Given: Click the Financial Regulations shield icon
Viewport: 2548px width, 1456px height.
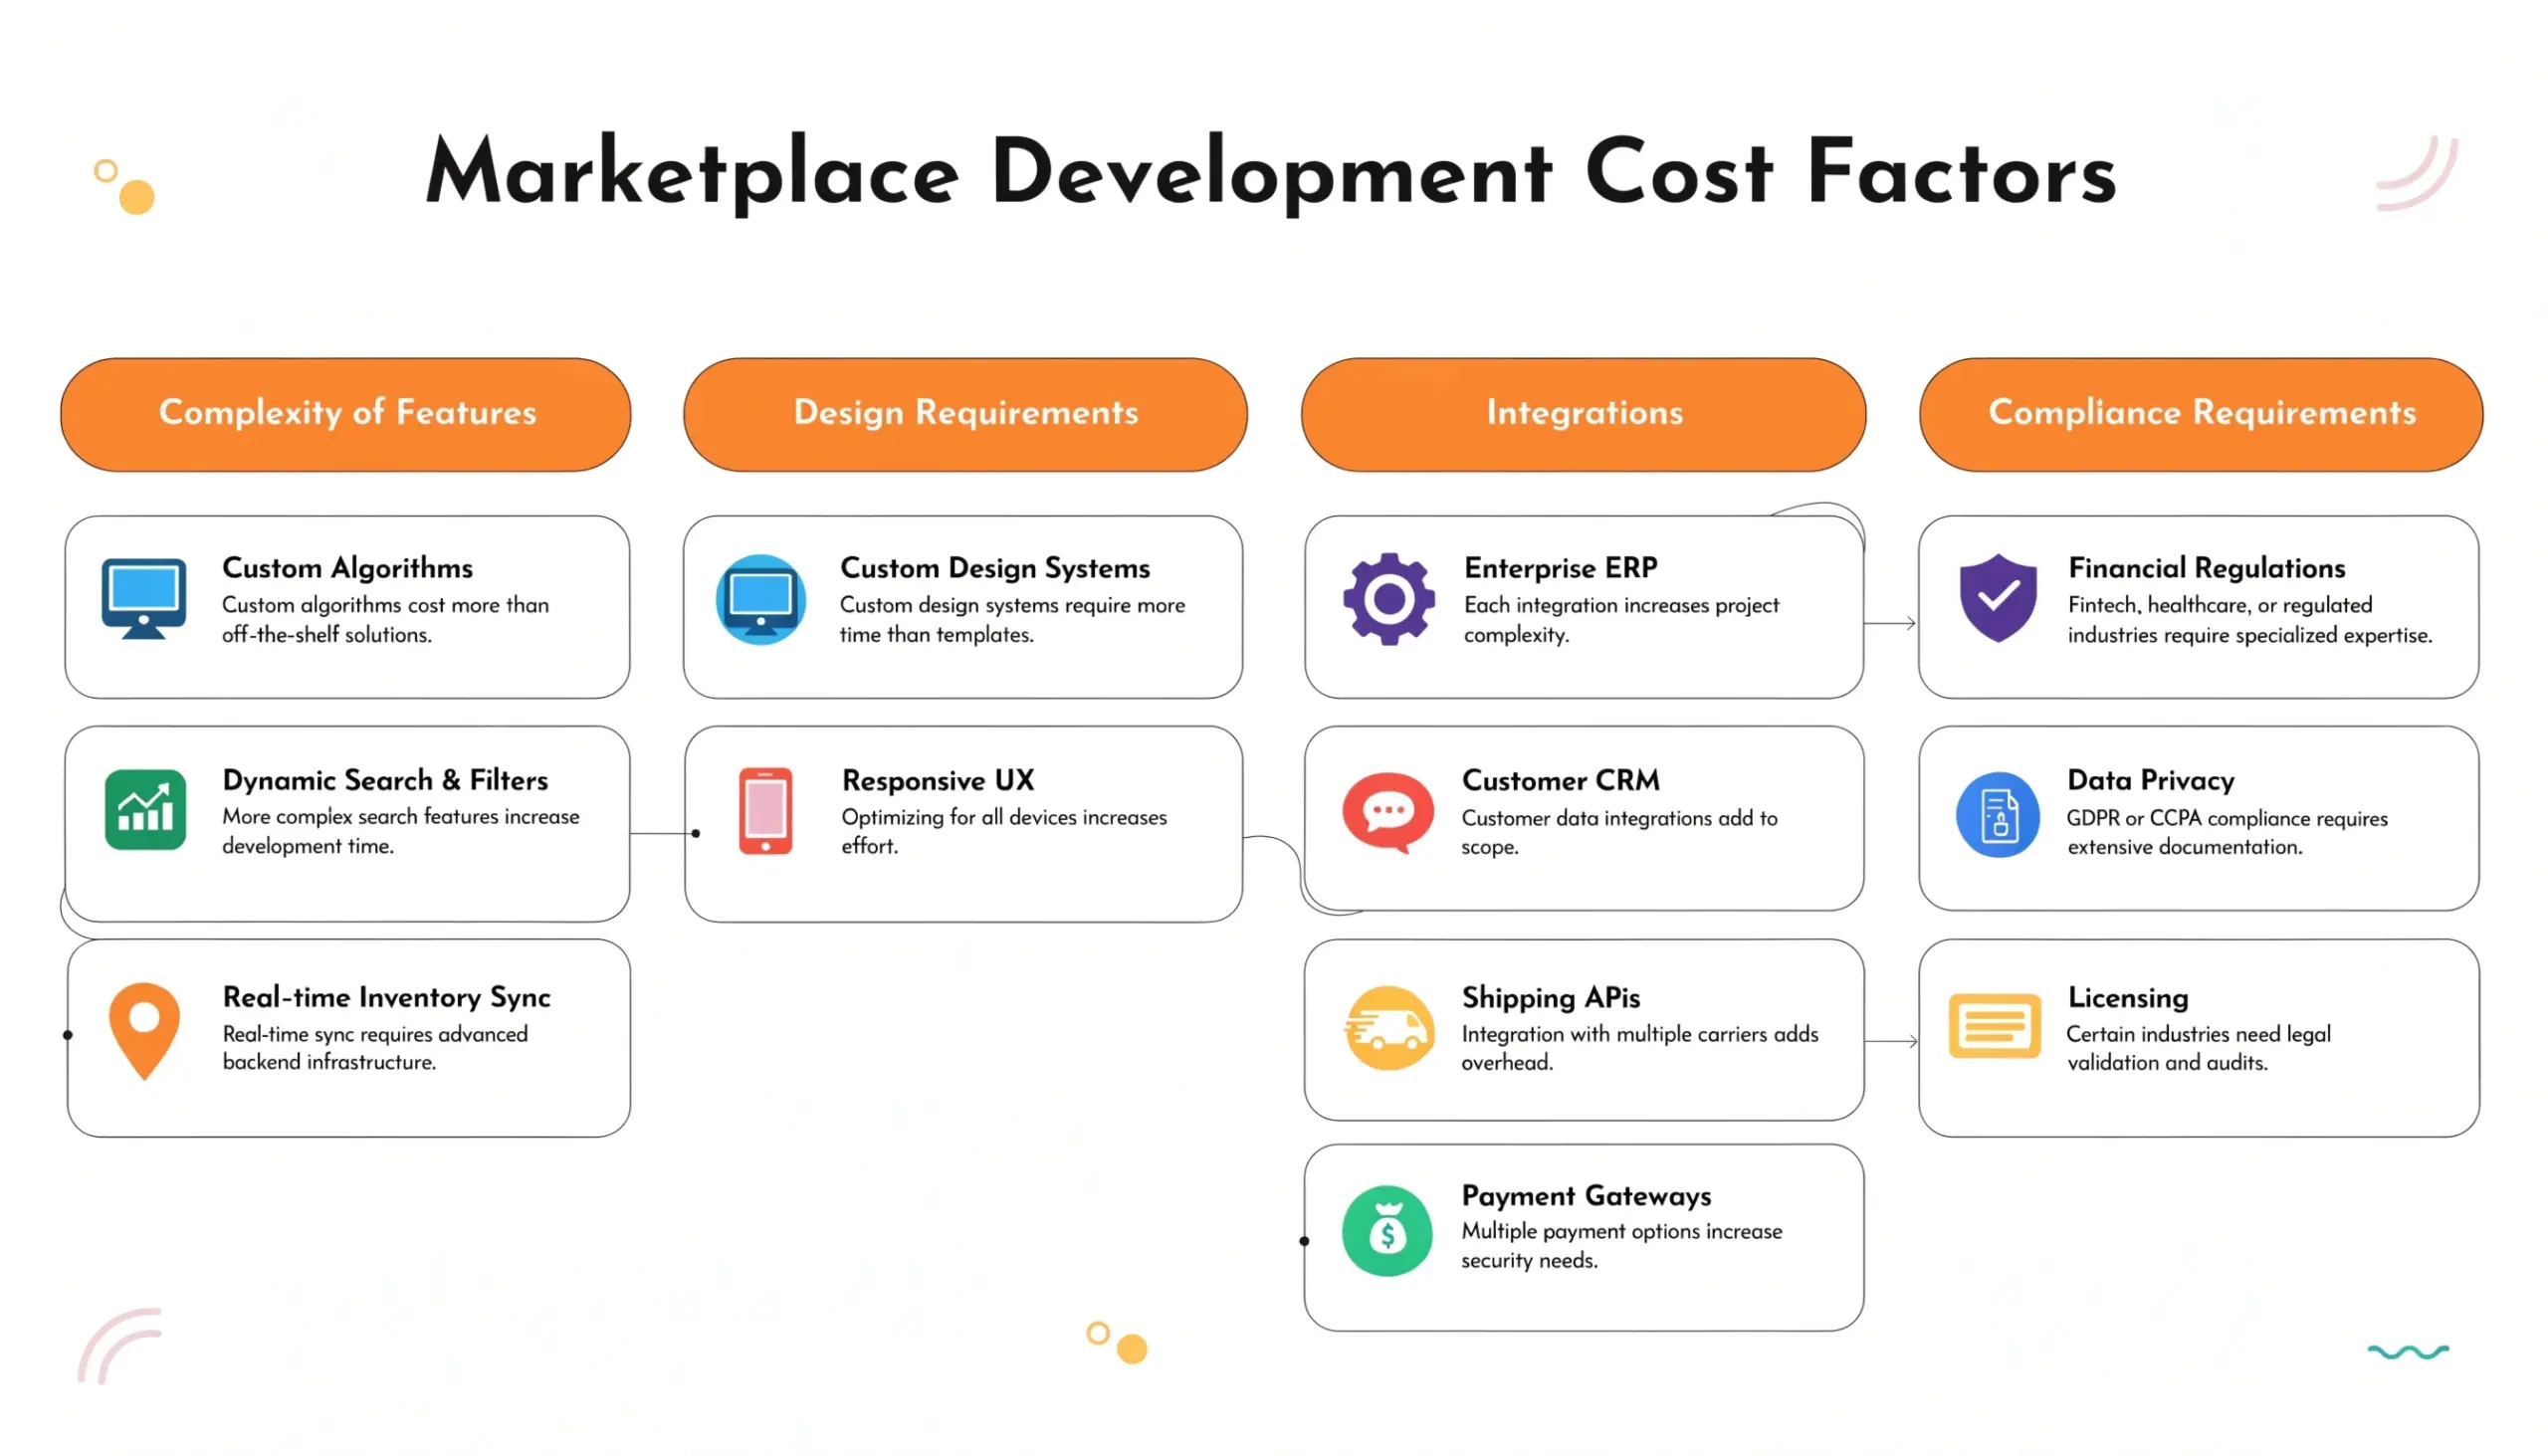Looking at the screenshot, I should (1997, 600).
